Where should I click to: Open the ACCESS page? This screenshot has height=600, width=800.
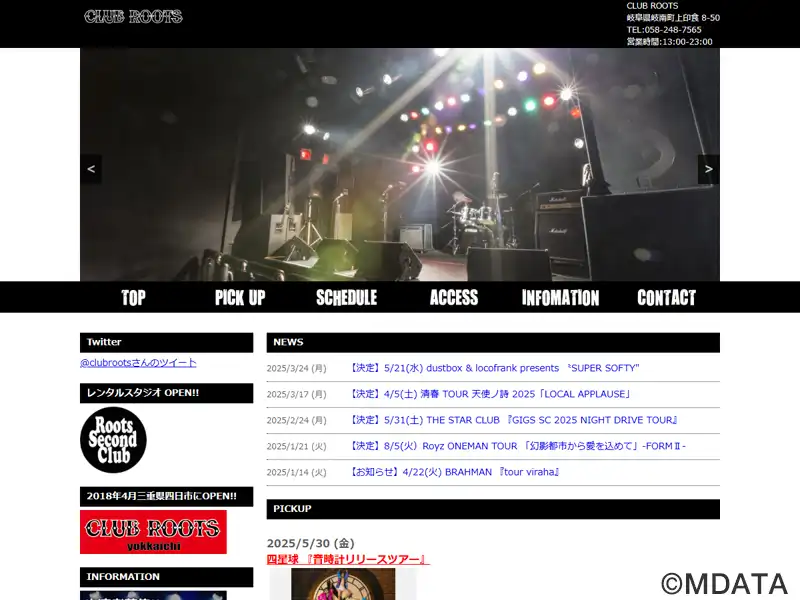pyautogui.click(x=454, y=297)
